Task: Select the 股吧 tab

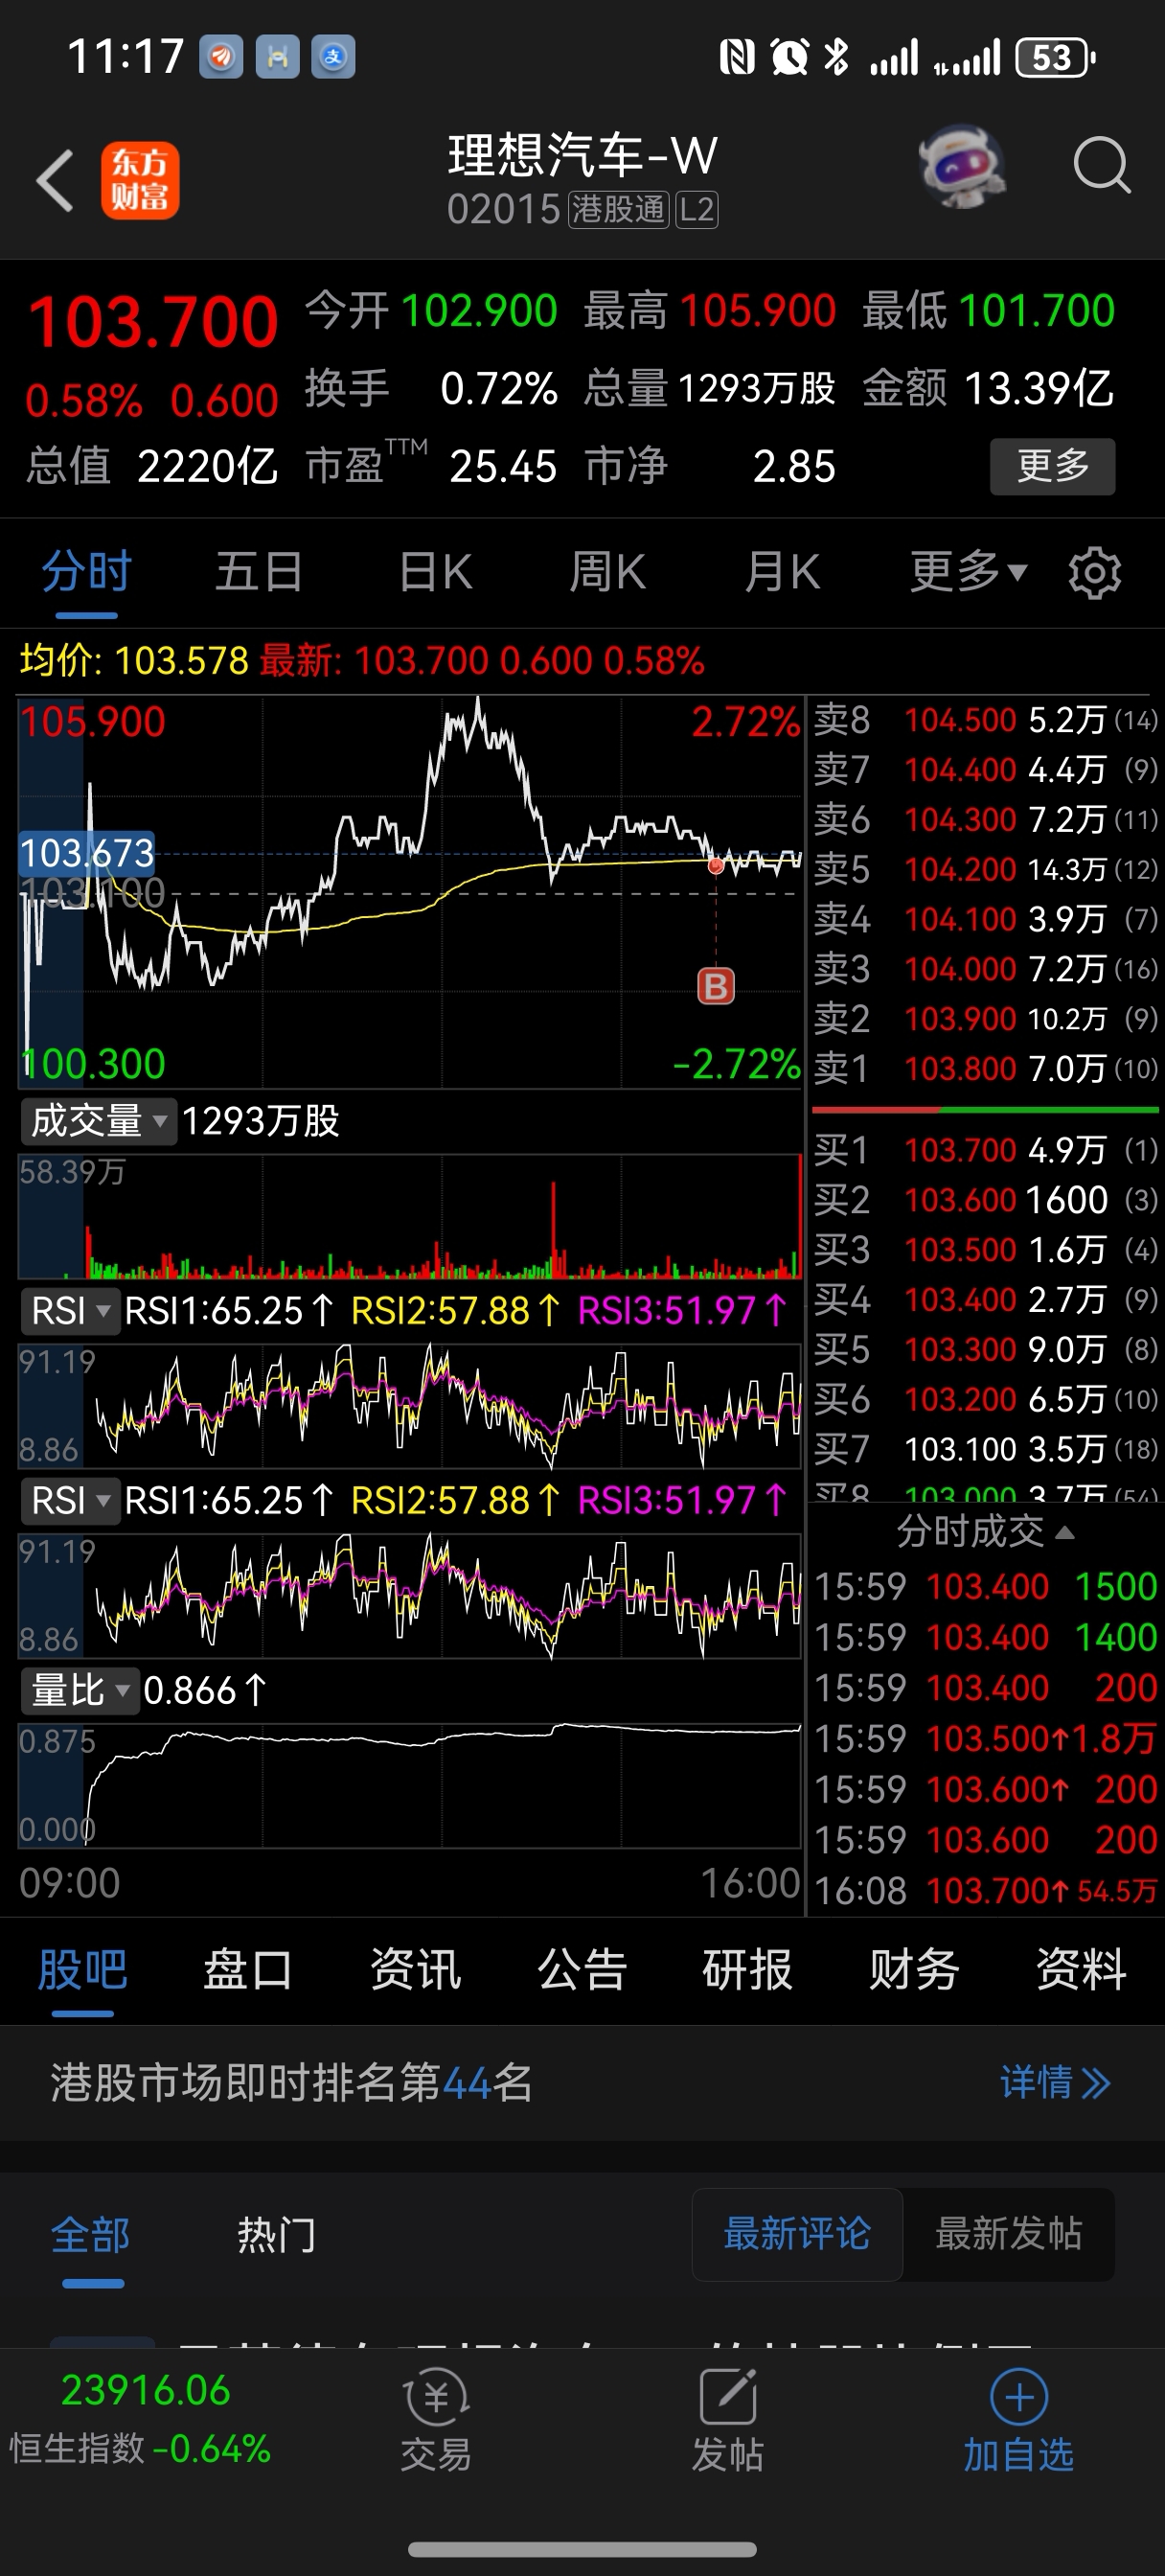Action: point(82,1969)
